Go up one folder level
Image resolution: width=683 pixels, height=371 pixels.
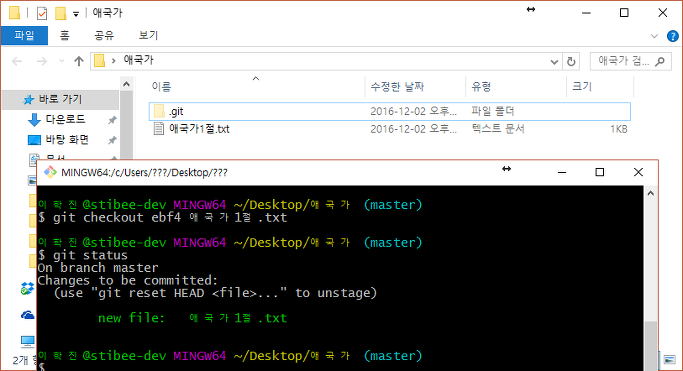pos(78,61)
